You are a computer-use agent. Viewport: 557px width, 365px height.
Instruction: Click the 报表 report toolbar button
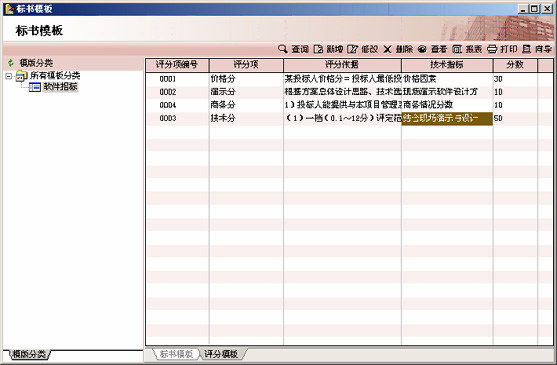[x=467, y=49]
